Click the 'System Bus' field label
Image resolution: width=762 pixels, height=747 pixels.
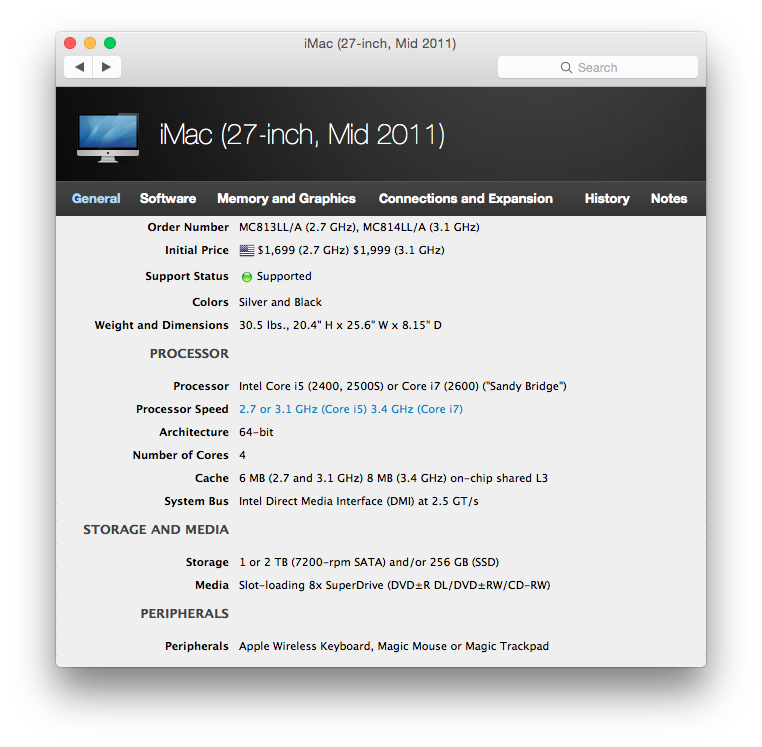pyautogui.click(x=196, y=501)
